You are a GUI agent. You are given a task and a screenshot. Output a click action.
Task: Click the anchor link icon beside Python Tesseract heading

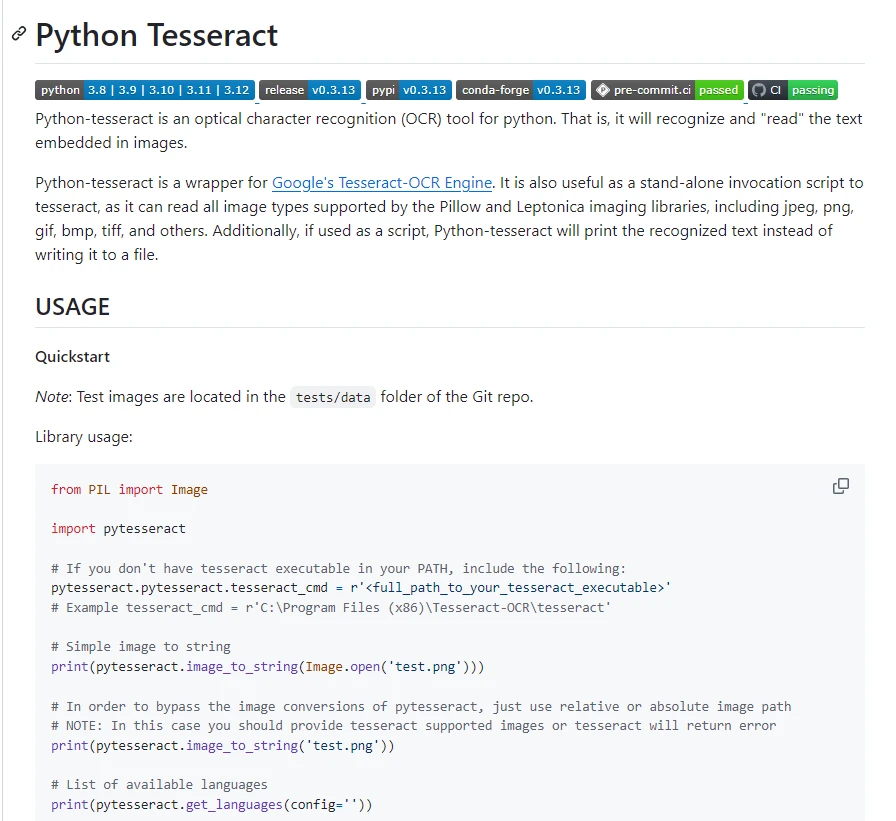pos(18,35)
